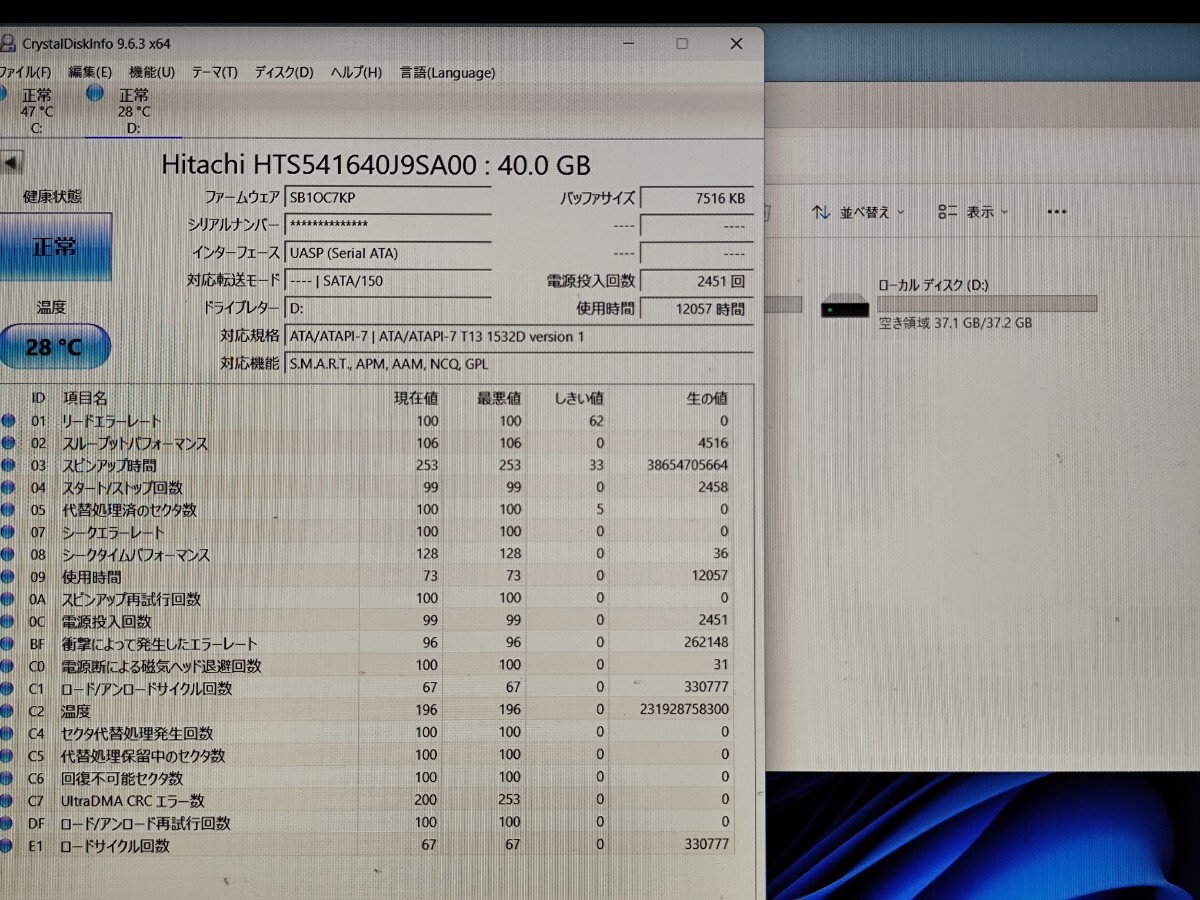This screenshot has height=900, width=1200.
Task: Switch to the D: drive tab
Action: pos(134,110)
